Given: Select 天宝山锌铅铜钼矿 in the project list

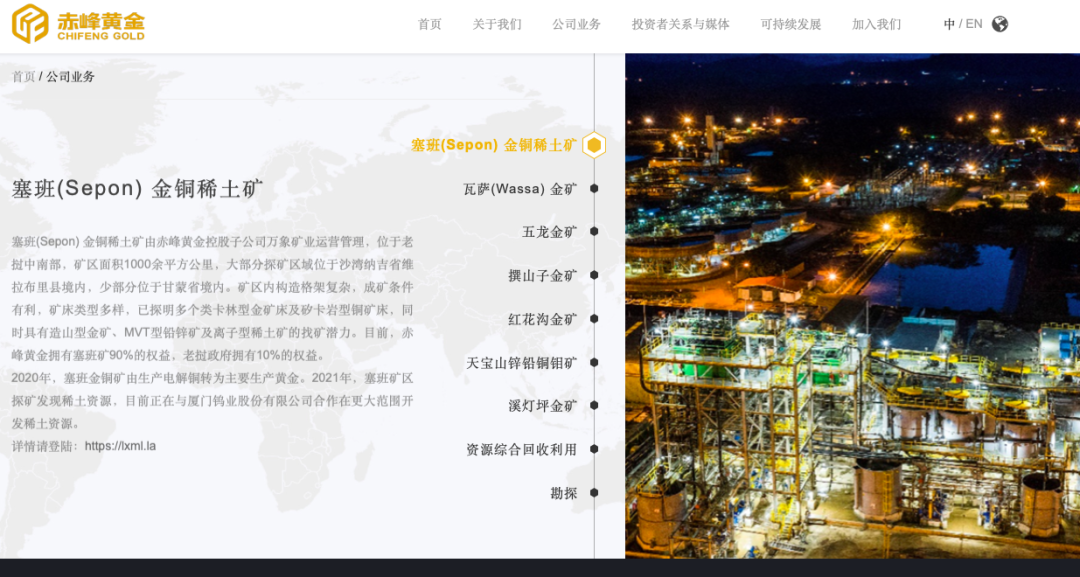Looking at the screenshot, I should (521, 363).
